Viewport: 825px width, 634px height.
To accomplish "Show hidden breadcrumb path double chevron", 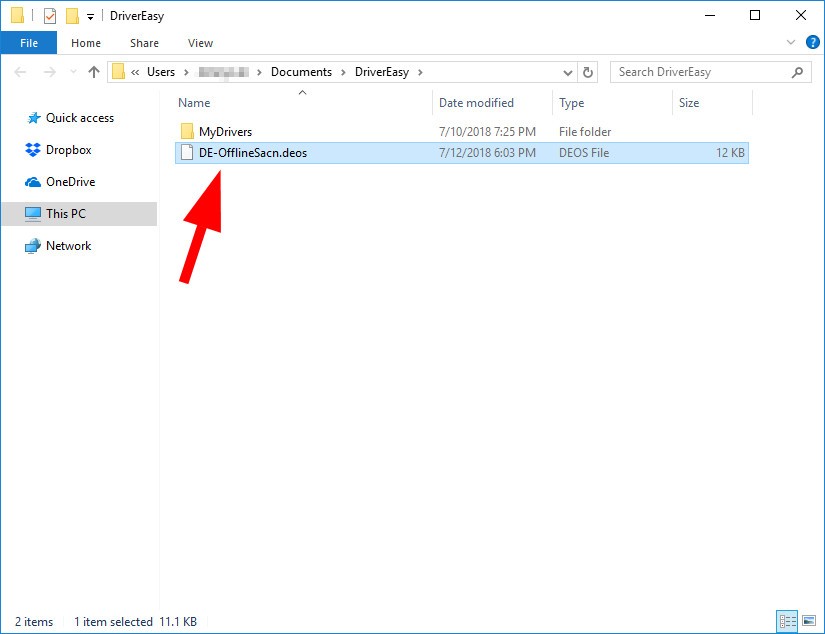I will (135, 73).
